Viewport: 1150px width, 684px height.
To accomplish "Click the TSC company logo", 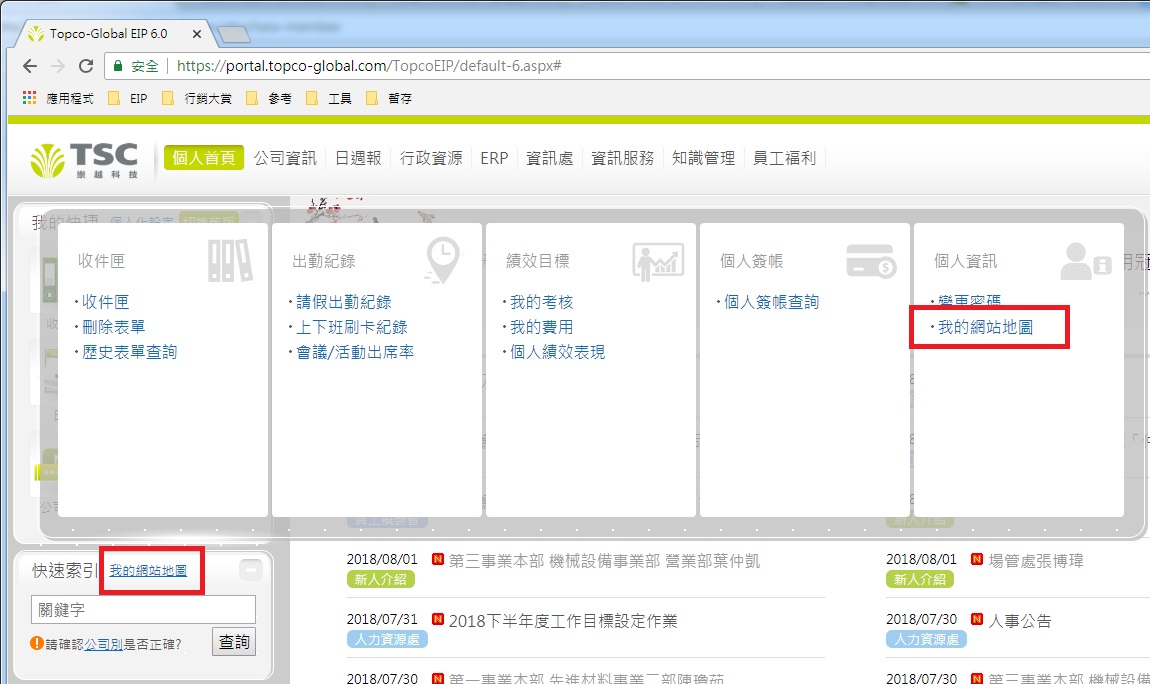I will [x=84, y=159].
